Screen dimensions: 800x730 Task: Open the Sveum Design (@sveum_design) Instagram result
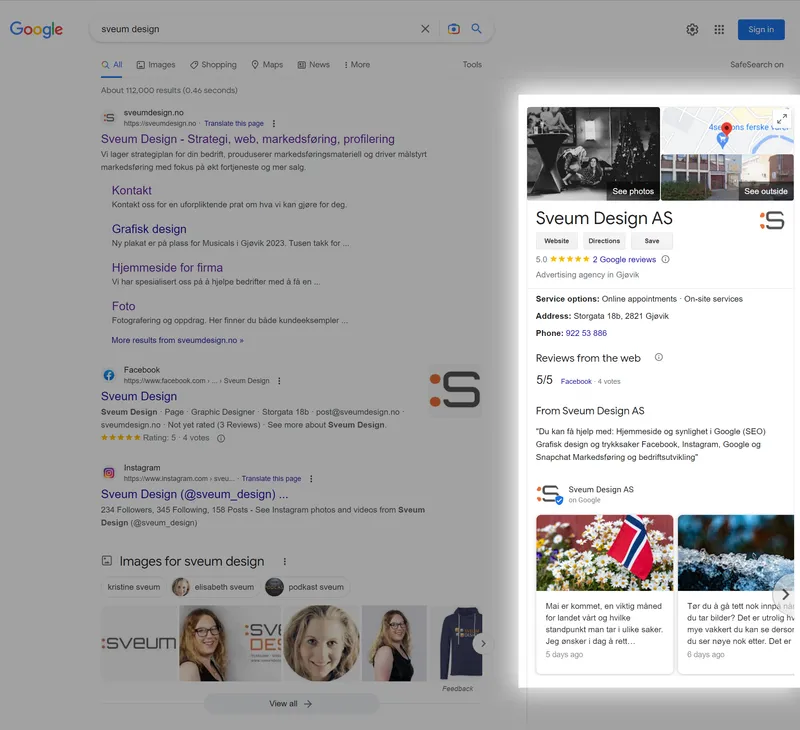coord(194,494)
